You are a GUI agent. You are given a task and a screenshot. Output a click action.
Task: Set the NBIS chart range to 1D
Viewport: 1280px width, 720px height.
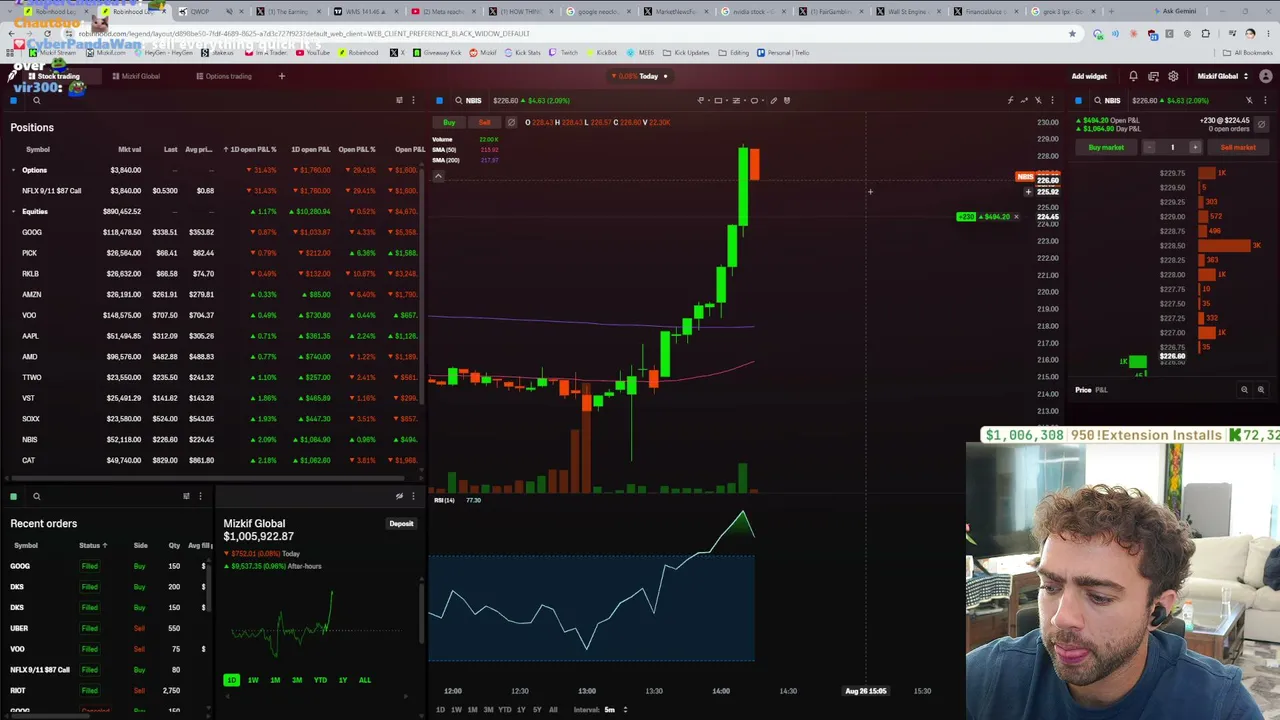click(440, 710)
